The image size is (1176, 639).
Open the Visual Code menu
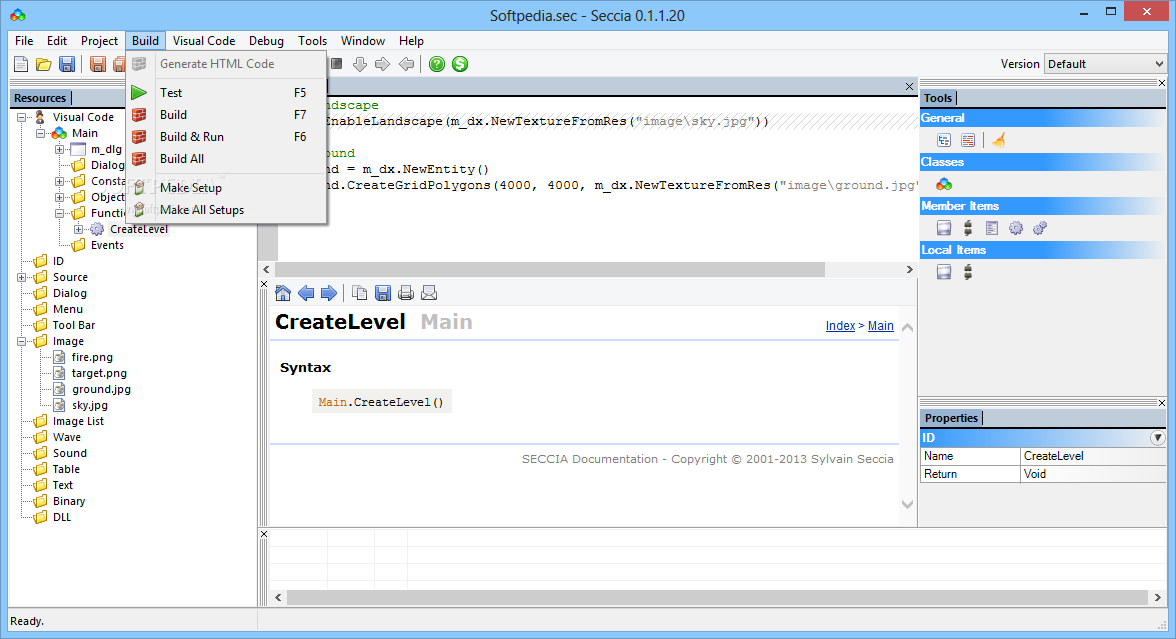(204, 40)
